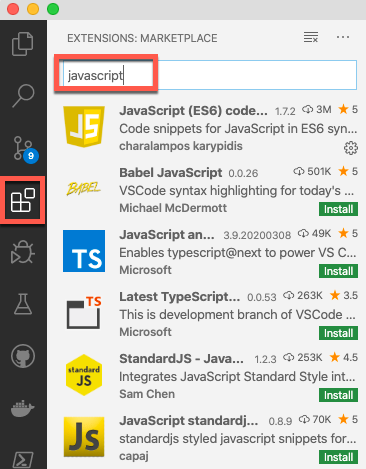Screen dimensions: 366x469
Task: Open the PowerShell view in activity bar
Action: coord(23,460)
